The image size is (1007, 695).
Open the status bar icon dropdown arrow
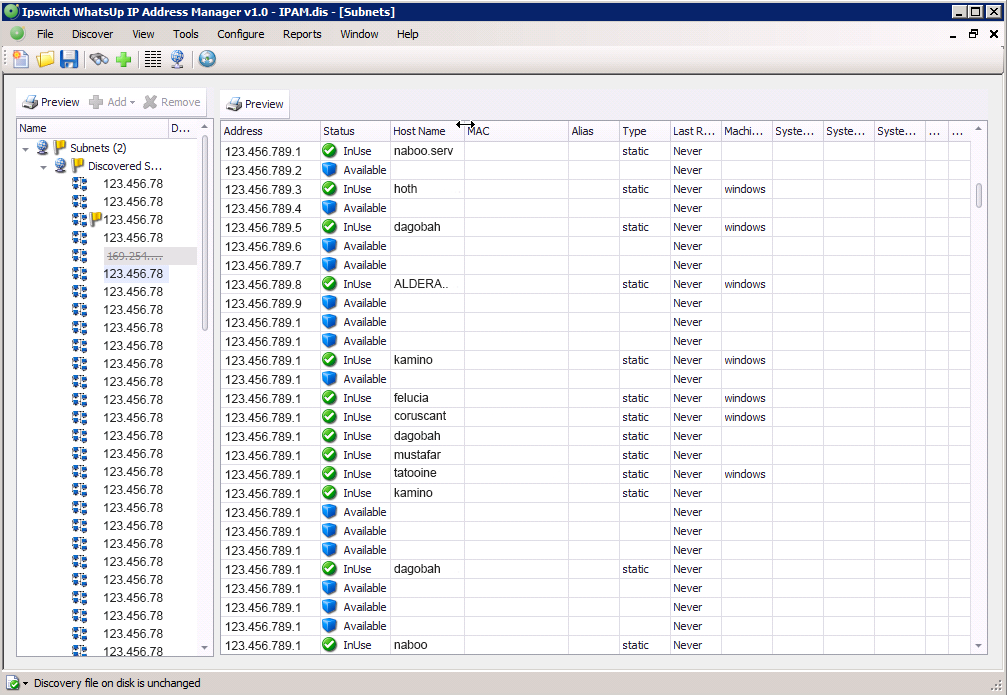tap(26, 683)
